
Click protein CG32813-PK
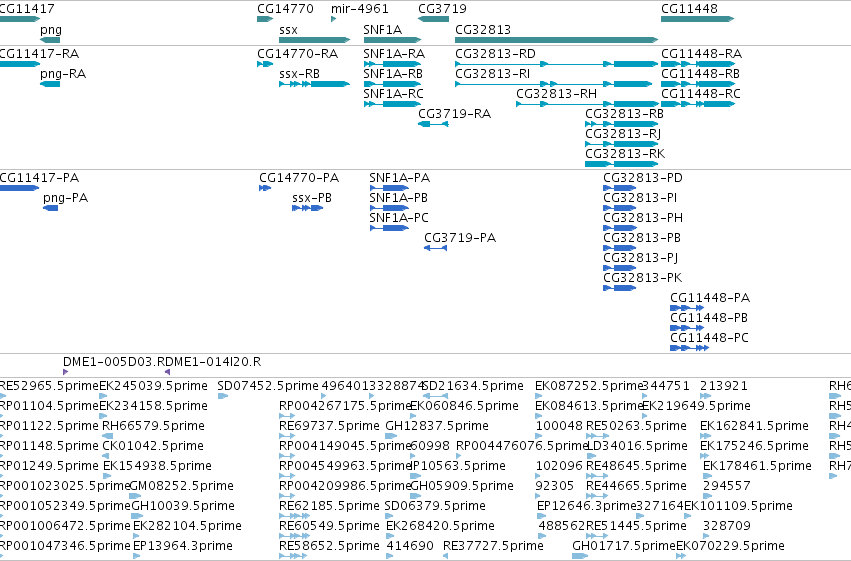click(x=619, y=289)
